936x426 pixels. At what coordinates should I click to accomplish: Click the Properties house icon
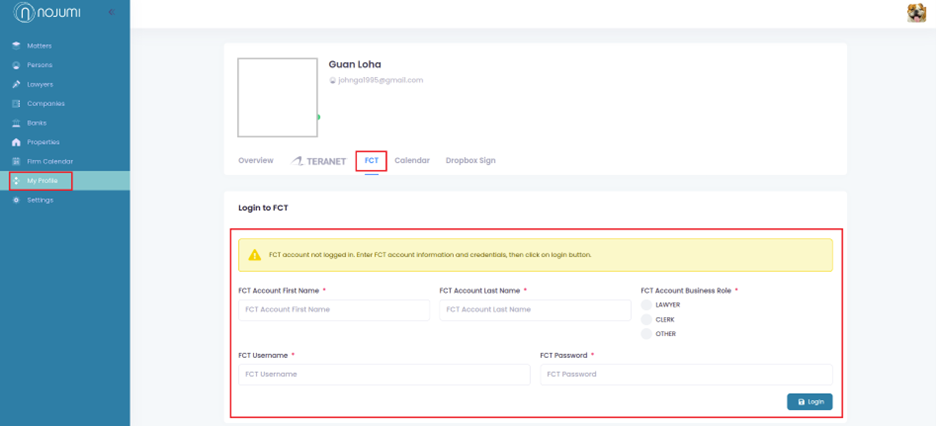16,142
